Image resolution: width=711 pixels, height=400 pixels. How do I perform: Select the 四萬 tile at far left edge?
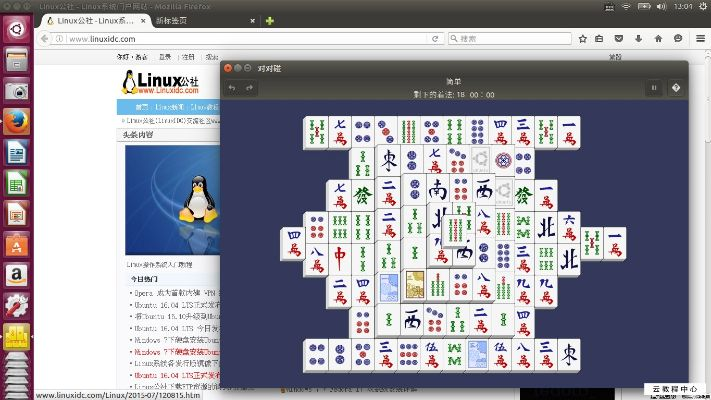click(293, 244)
